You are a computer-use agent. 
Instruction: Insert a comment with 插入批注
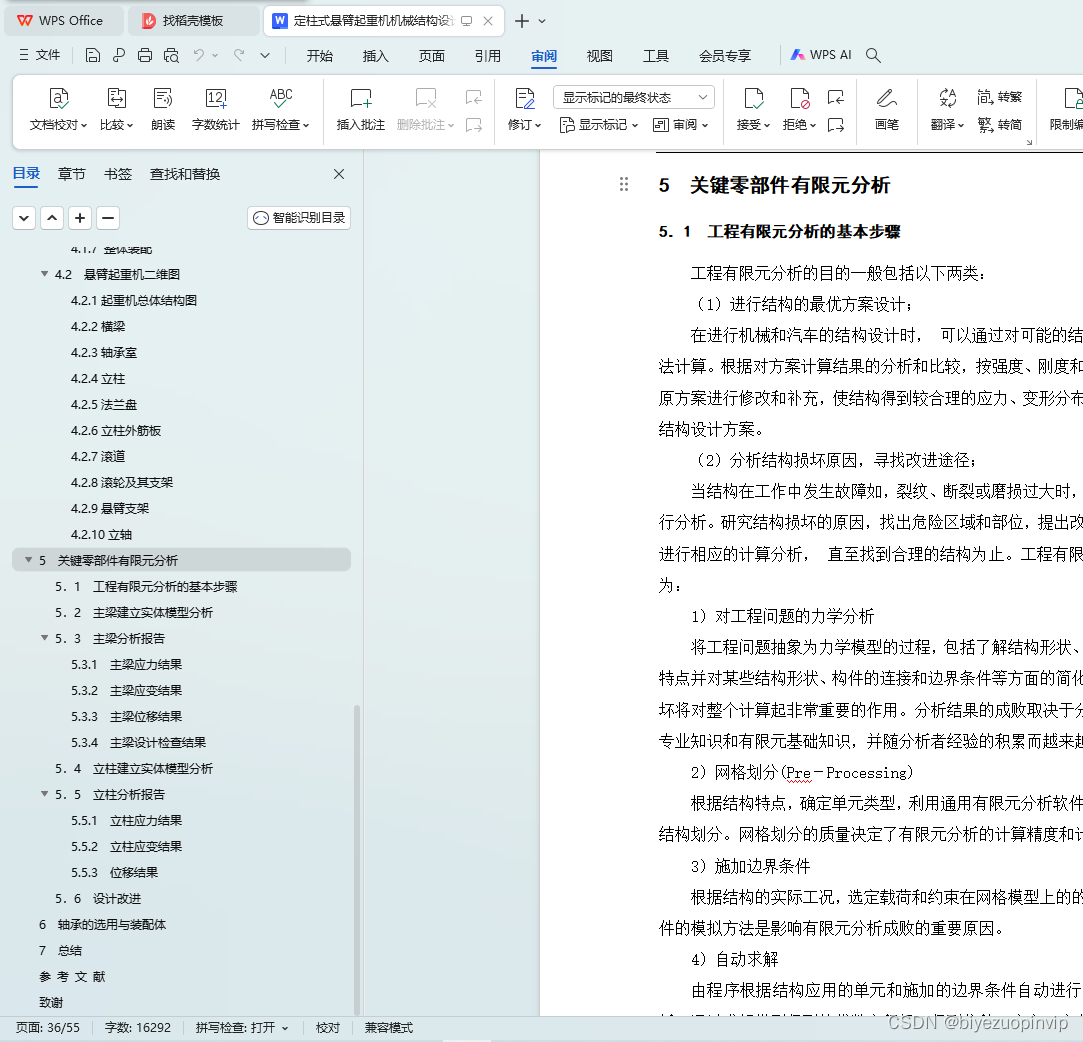[x=361, y=109]
